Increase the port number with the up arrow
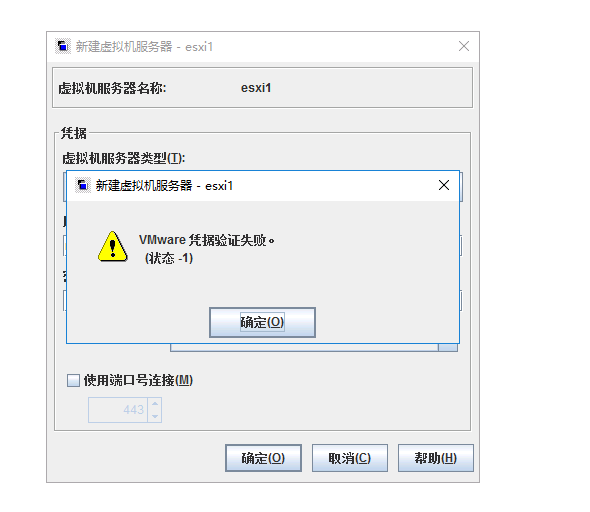This screenshot has height=512, width=590. tap(155, 404)
